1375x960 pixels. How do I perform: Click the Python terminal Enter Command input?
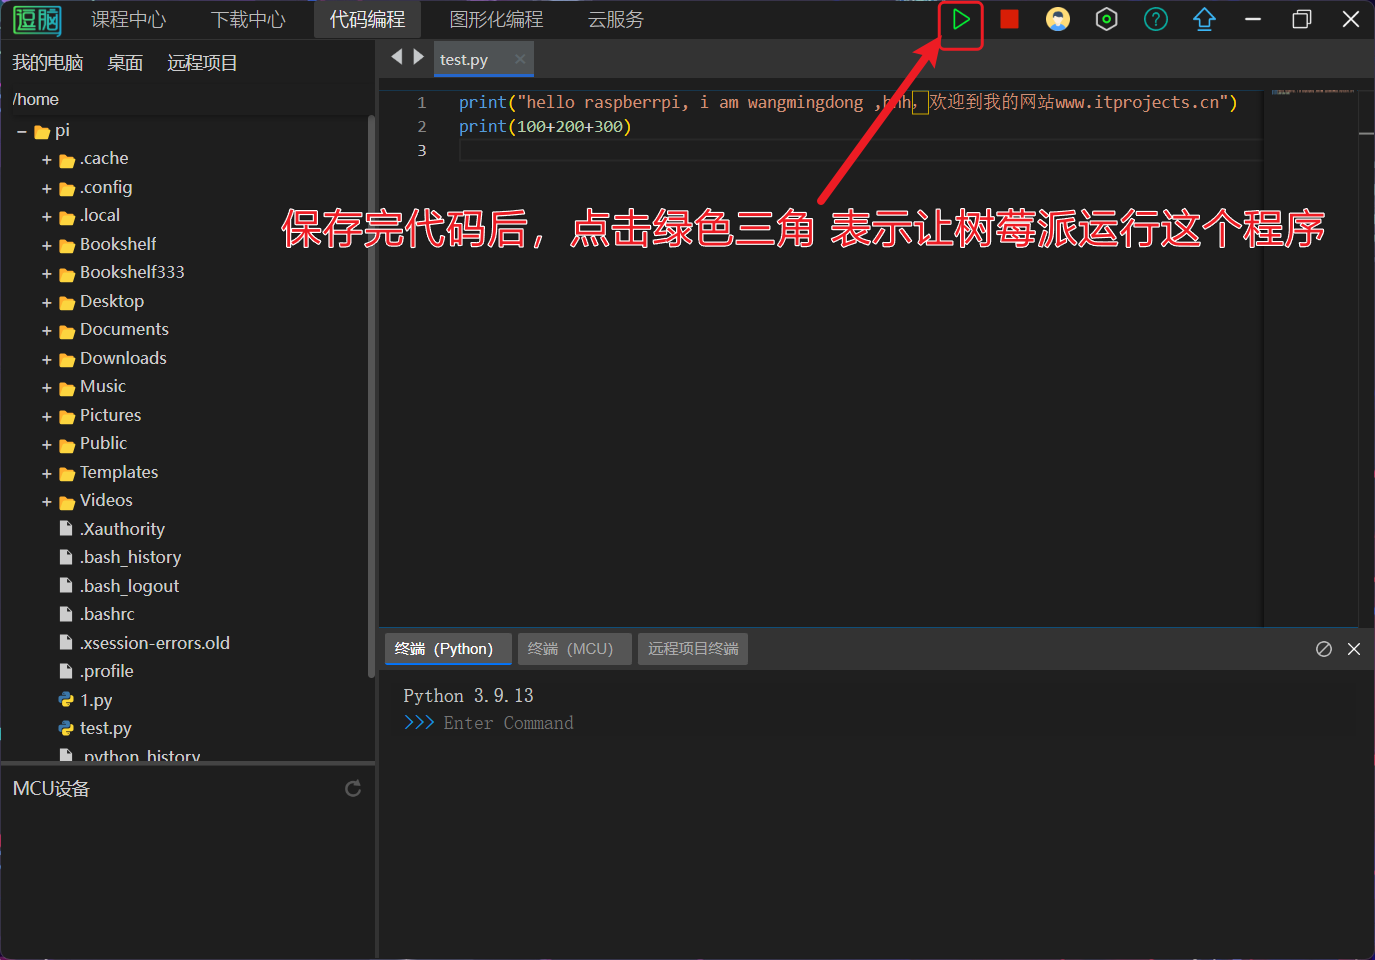[x=508, y=723]
